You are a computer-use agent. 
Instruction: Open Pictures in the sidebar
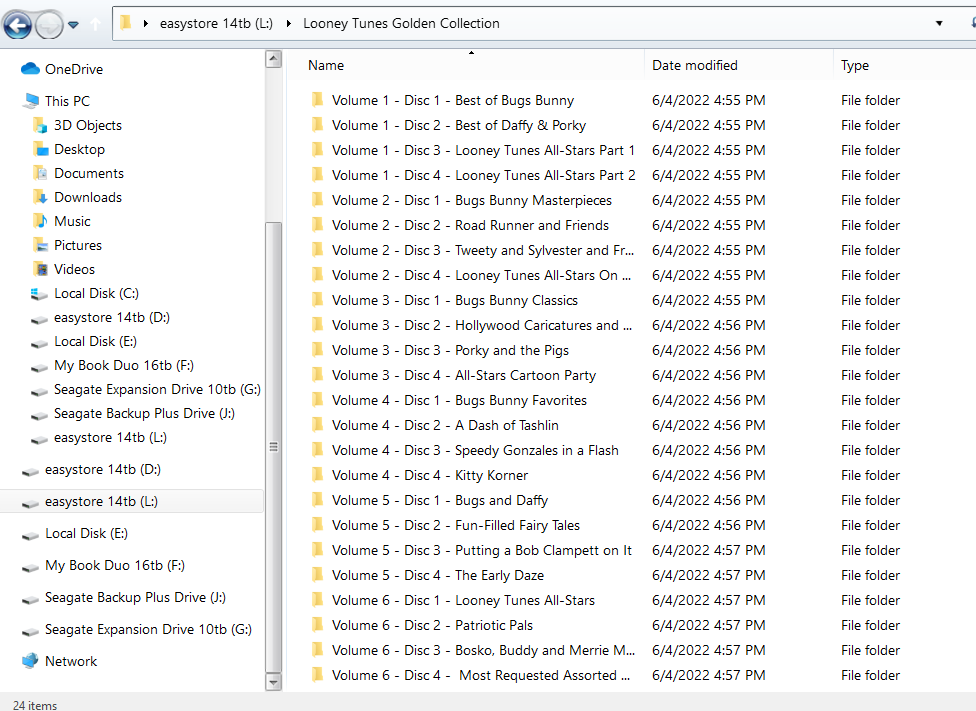78,245
